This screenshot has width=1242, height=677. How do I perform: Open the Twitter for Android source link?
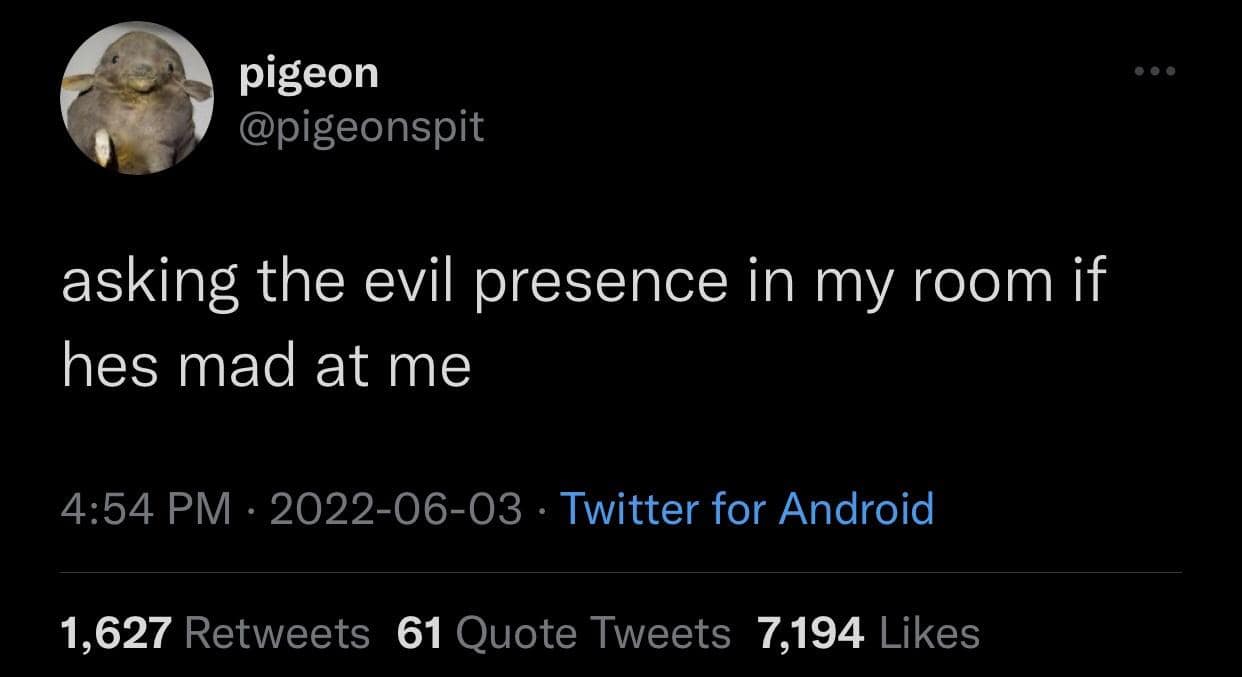[746, 508]
